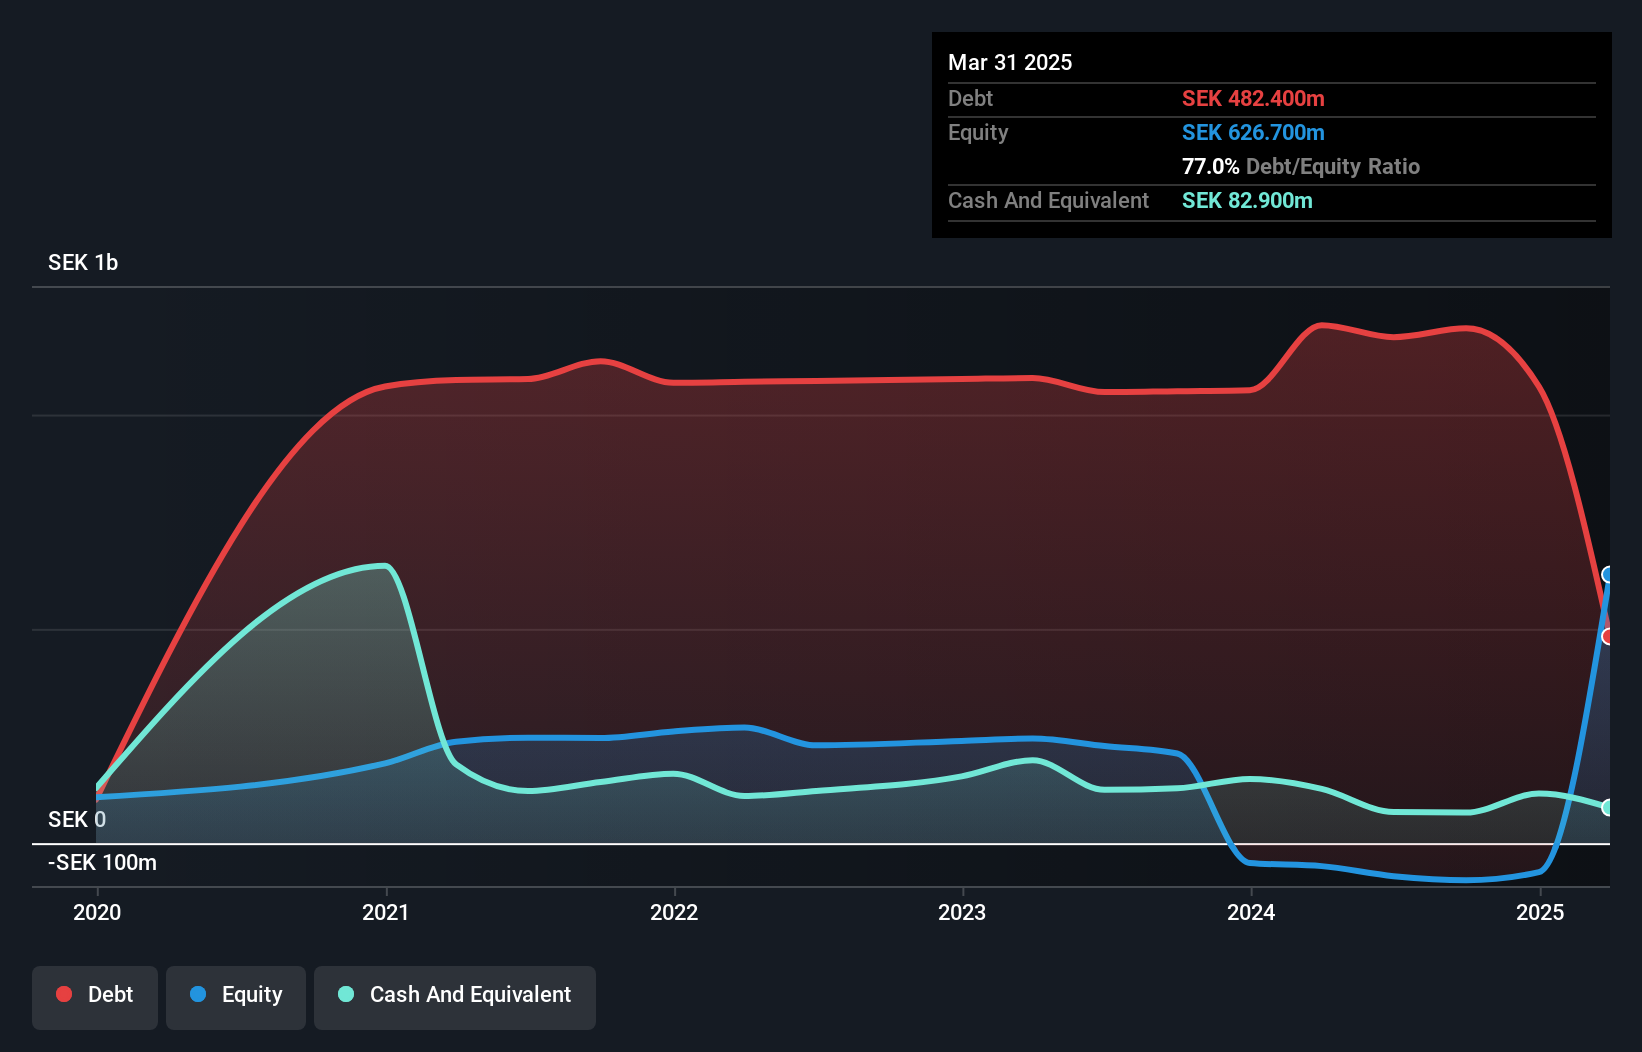1642x1052 pixels.
Task: Click the red Debt legend dot
Action: click(64, 994)
